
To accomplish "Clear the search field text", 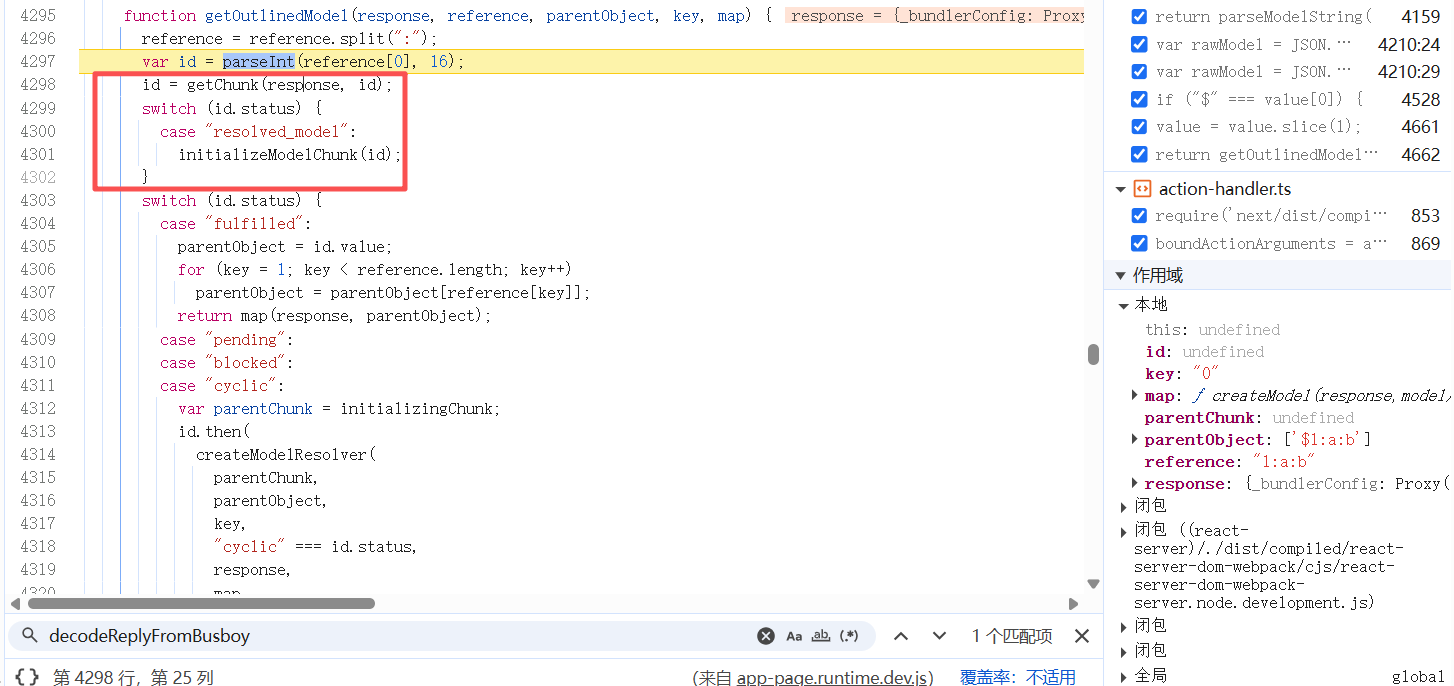I will [x=765, y=636].
